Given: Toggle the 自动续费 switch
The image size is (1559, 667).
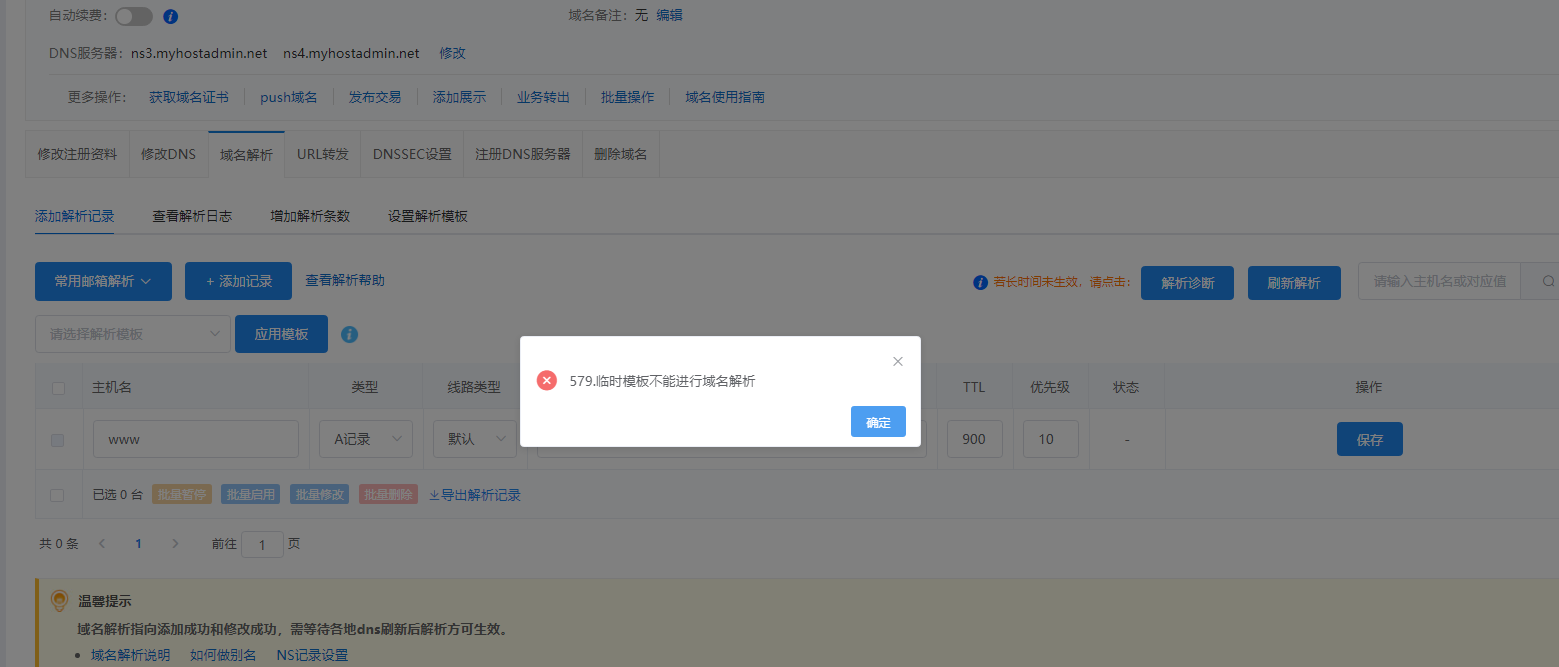Looking at the screenshot, I should click(x=134, y=16).
